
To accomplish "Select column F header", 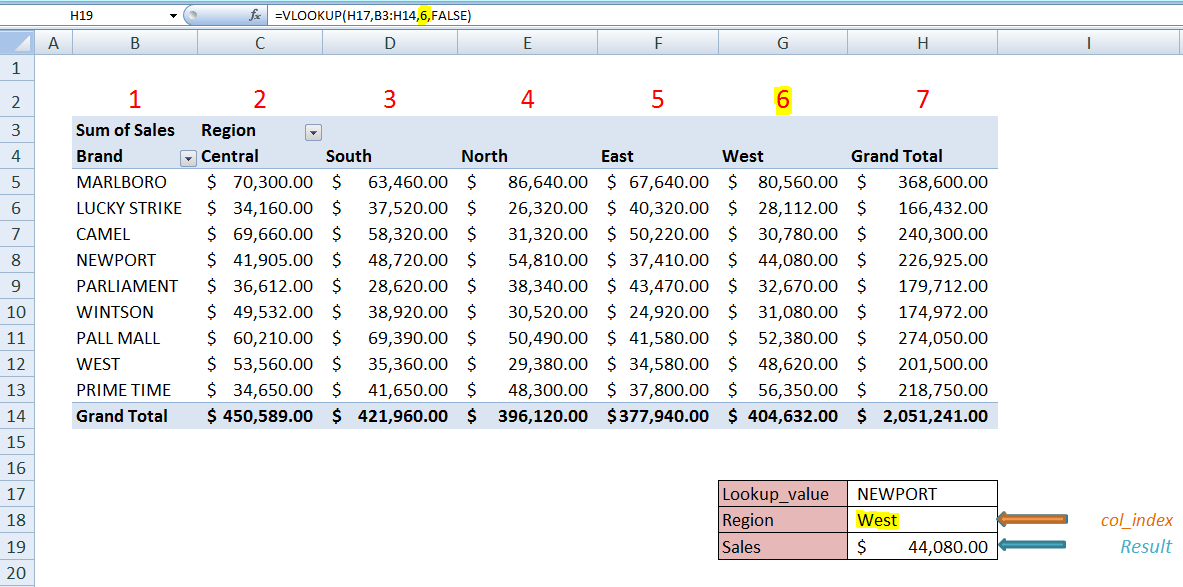I will coord(659,44).
